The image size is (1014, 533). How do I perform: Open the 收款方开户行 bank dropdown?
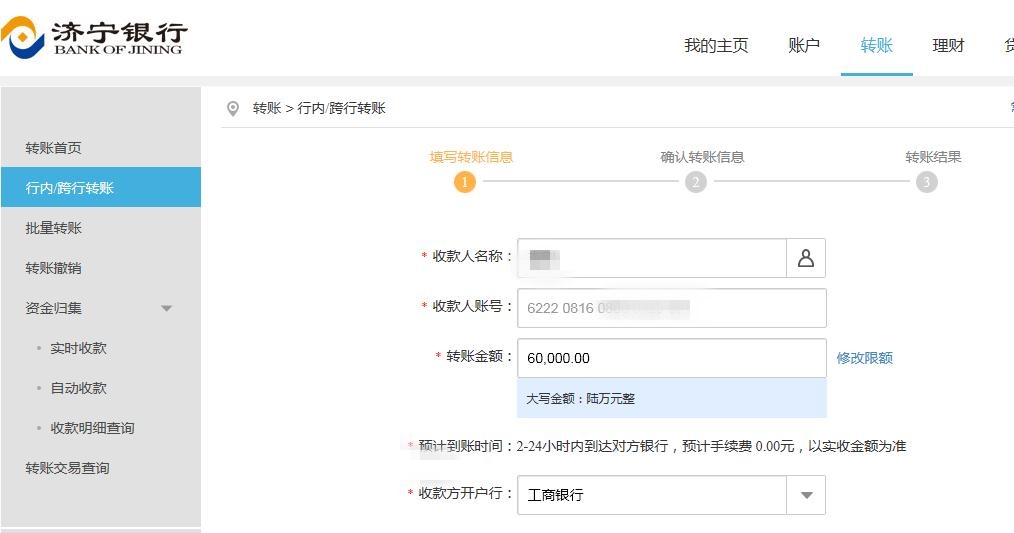coord(806,495)
